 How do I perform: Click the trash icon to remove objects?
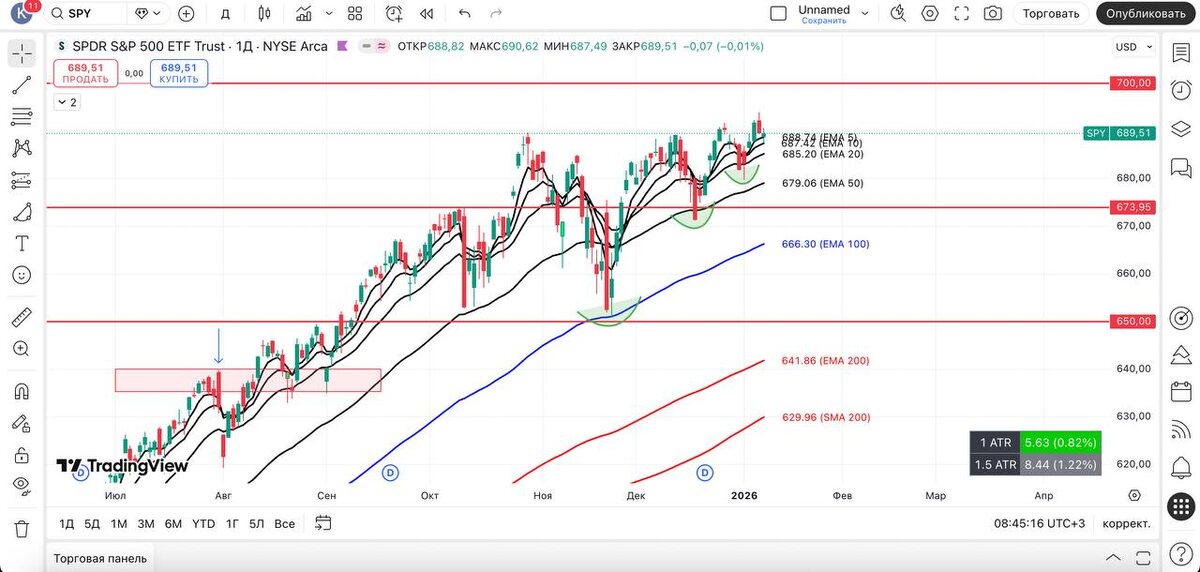(x=21, y=528)
